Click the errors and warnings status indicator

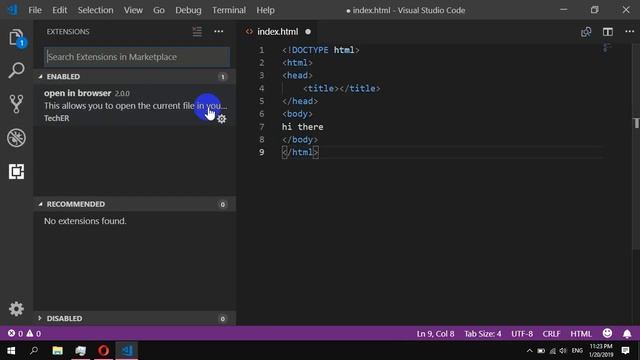(24, 333)
